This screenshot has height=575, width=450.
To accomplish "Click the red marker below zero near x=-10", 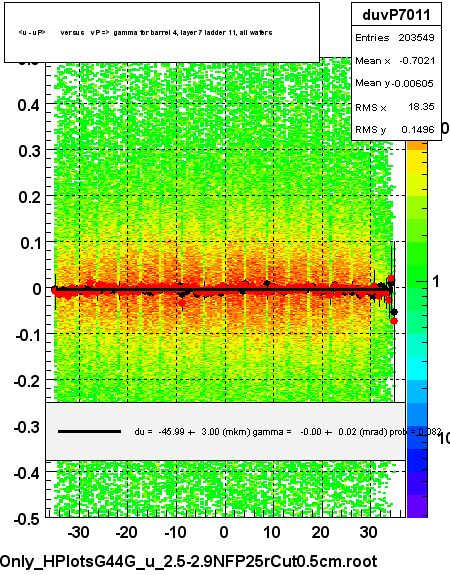I will 182,303.
